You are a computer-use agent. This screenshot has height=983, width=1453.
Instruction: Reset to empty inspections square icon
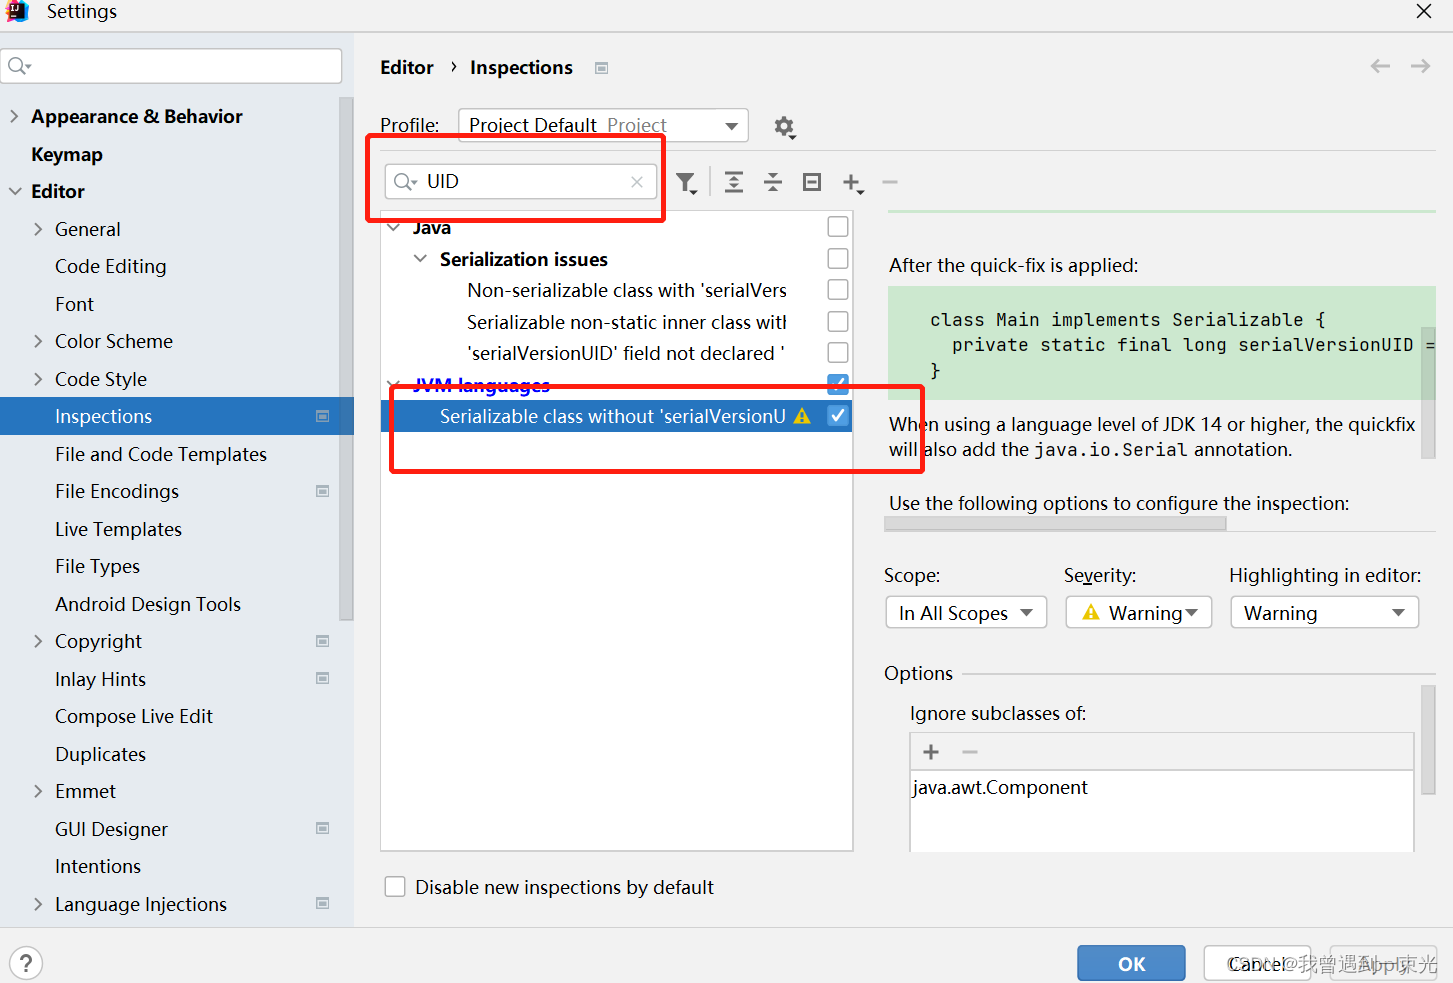[x=812, y=182]
